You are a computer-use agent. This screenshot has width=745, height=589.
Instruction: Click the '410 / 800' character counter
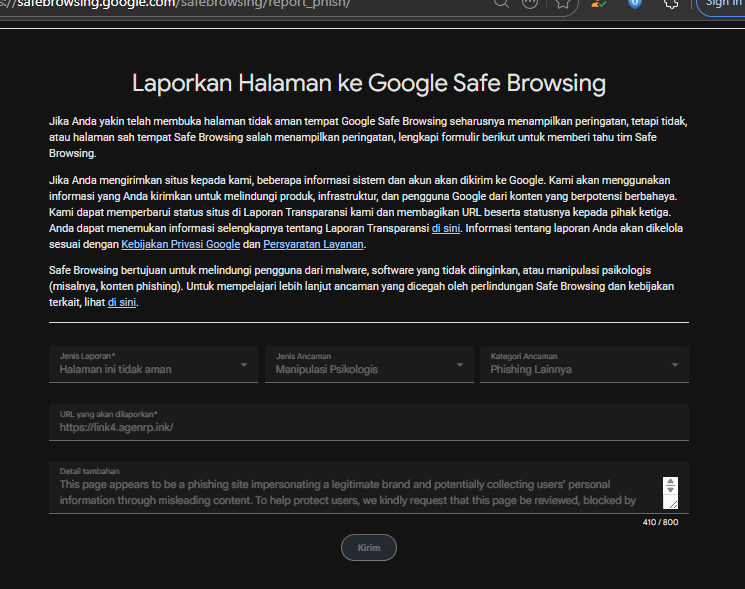(660, 522)
